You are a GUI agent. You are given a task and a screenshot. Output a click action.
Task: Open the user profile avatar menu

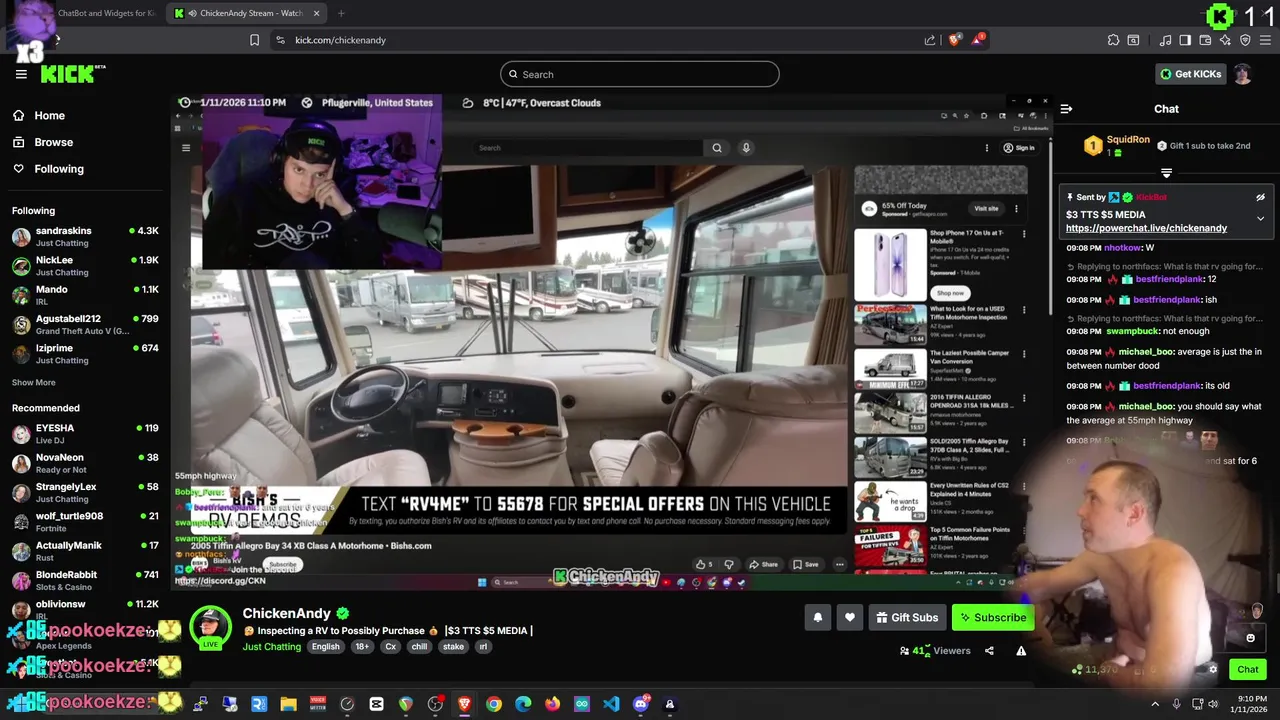point(1242,74)
